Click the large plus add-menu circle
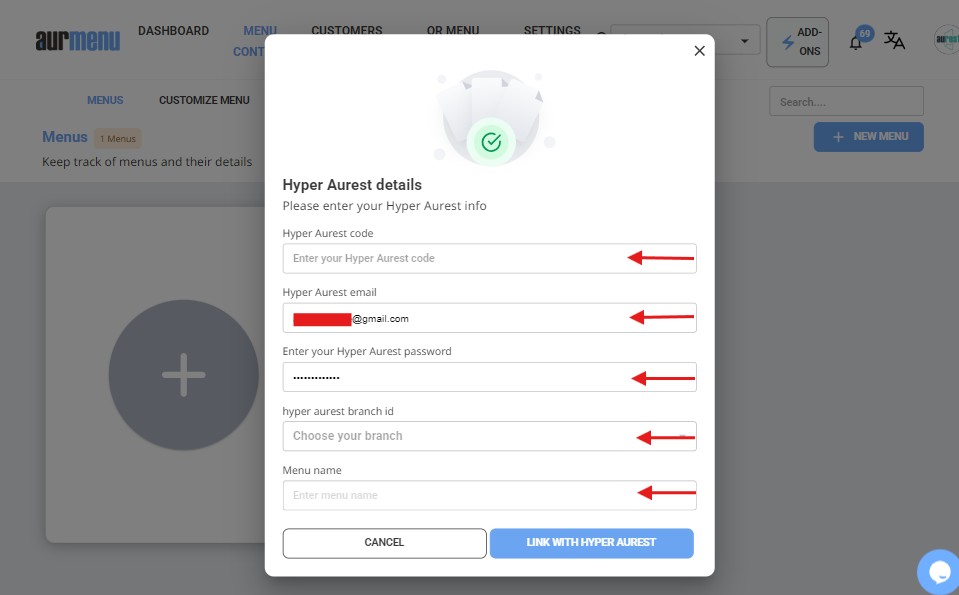Viewport: 959px width, 595px height. click(x=183, y=375)
